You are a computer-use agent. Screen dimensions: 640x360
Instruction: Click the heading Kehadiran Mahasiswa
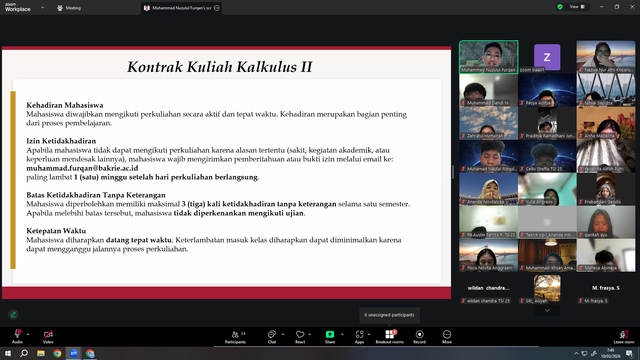64,105
